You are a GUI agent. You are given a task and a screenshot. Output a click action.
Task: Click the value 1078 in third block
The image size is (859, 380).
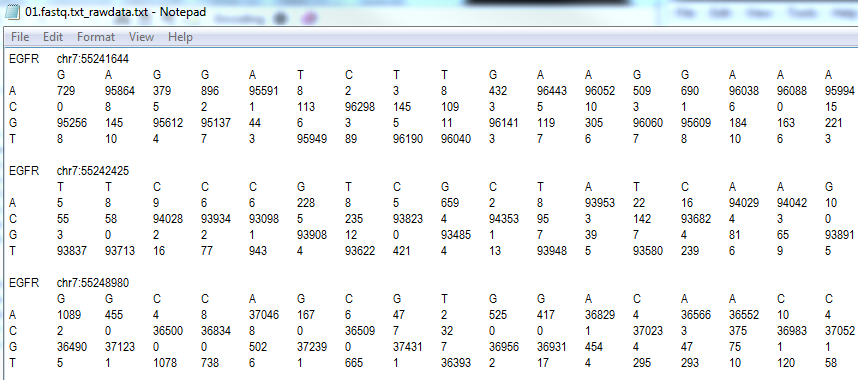point(165,363)
